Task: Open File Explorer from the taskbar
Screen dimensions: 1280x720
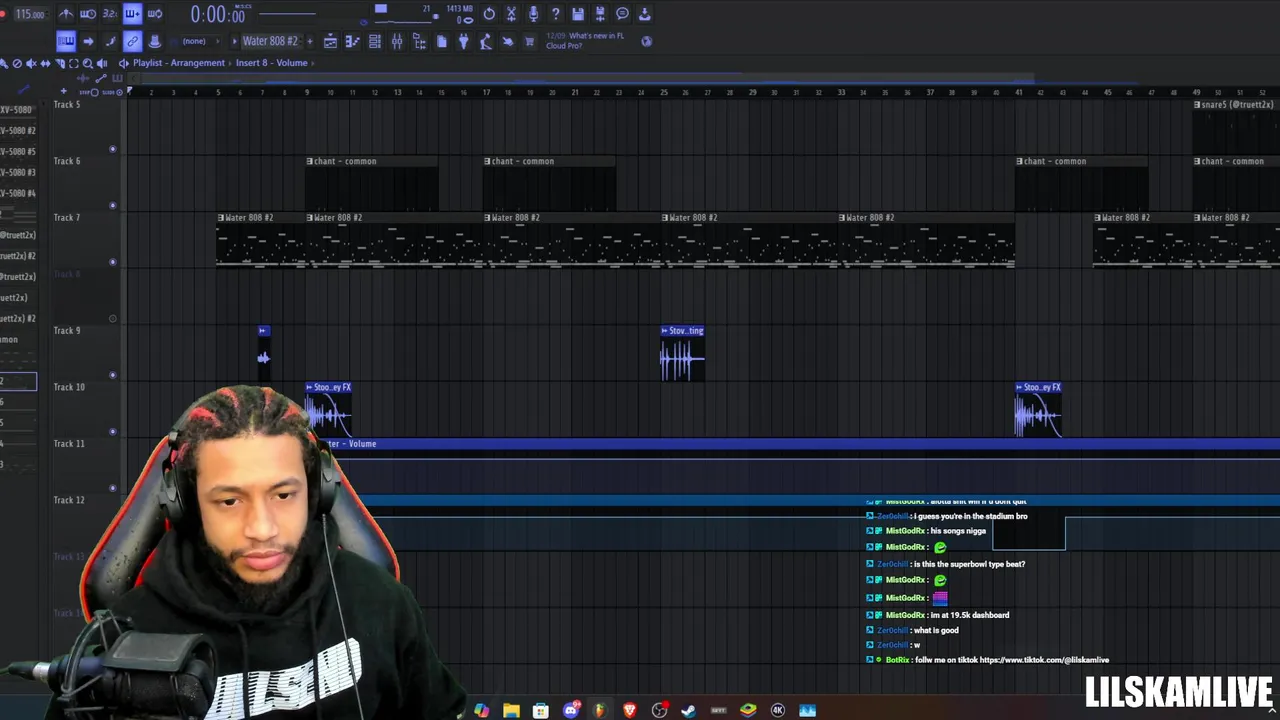Action: click(x=512, y=710)
